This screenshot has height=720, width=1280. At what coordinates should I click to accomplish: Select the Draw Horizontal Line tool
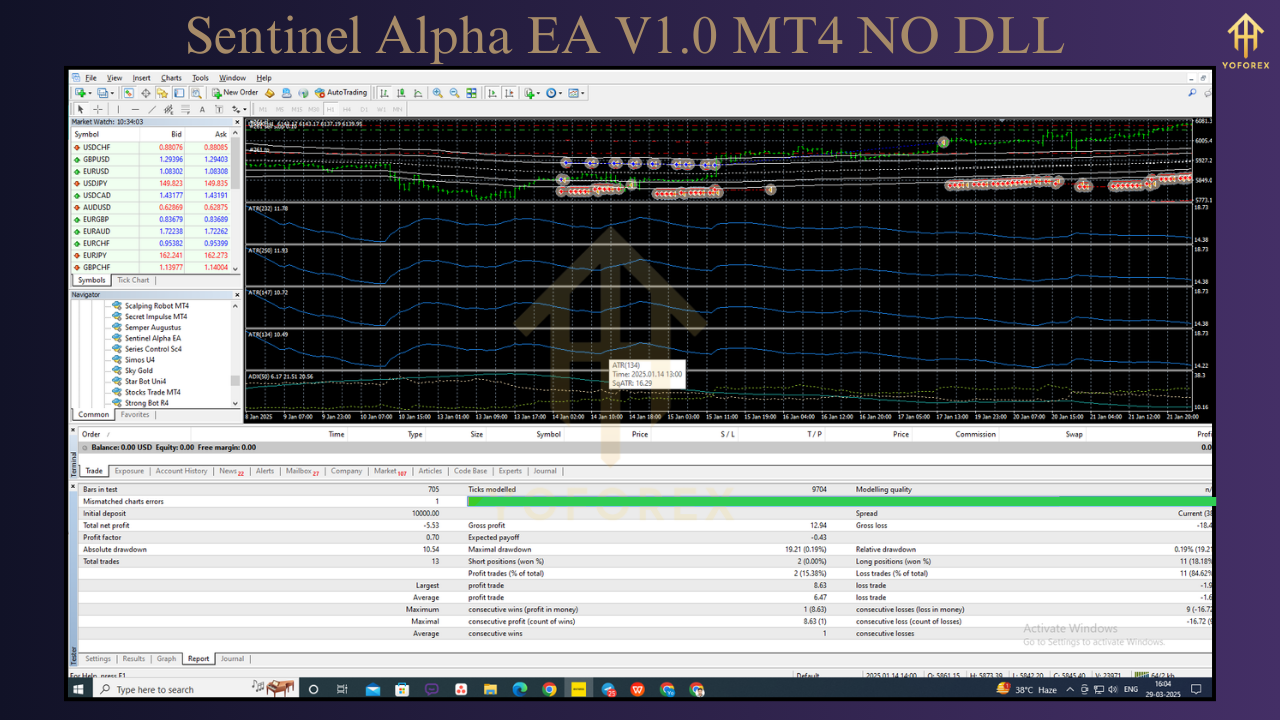135,109
